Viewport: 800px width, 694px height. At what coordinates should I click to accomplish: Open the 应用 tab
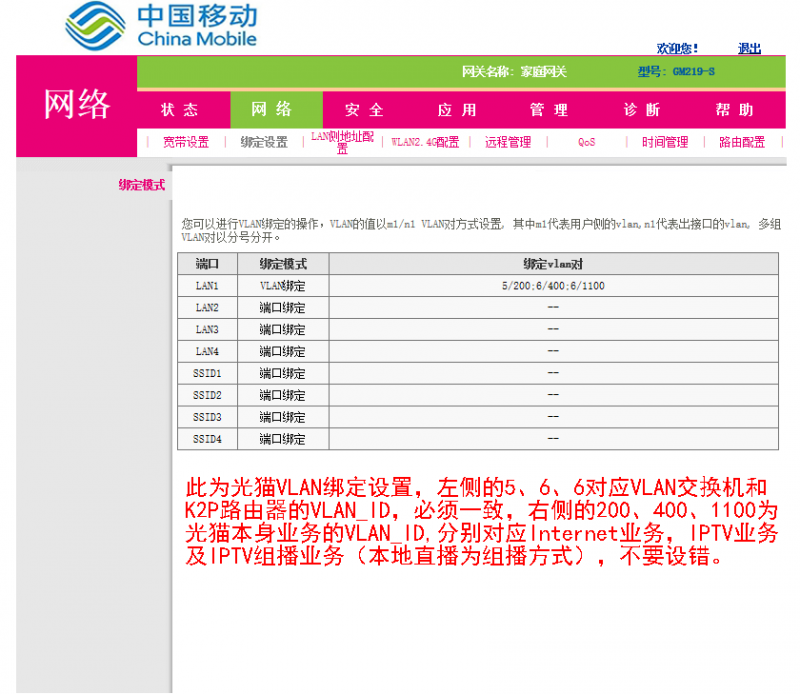(x=457, y=110)
